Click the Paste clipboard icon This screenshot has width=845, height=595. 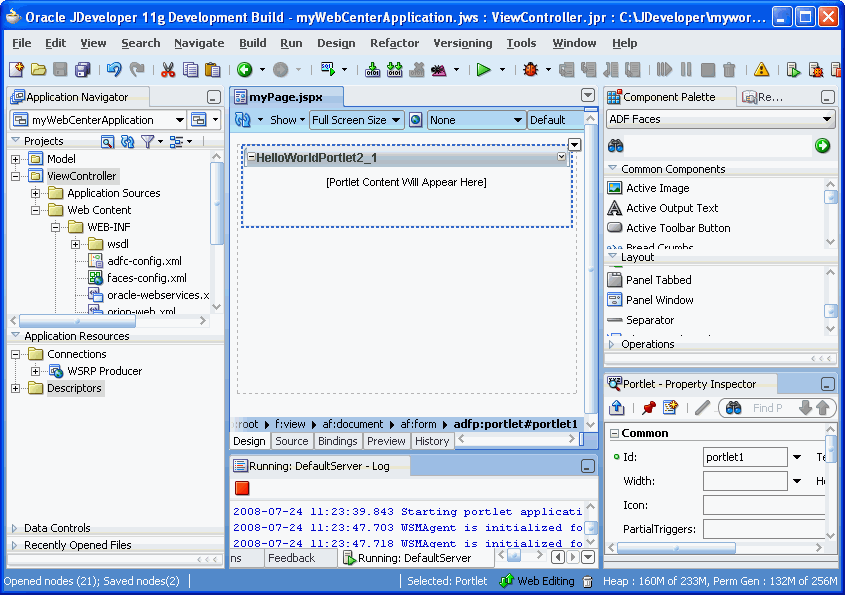click(212, 70)
